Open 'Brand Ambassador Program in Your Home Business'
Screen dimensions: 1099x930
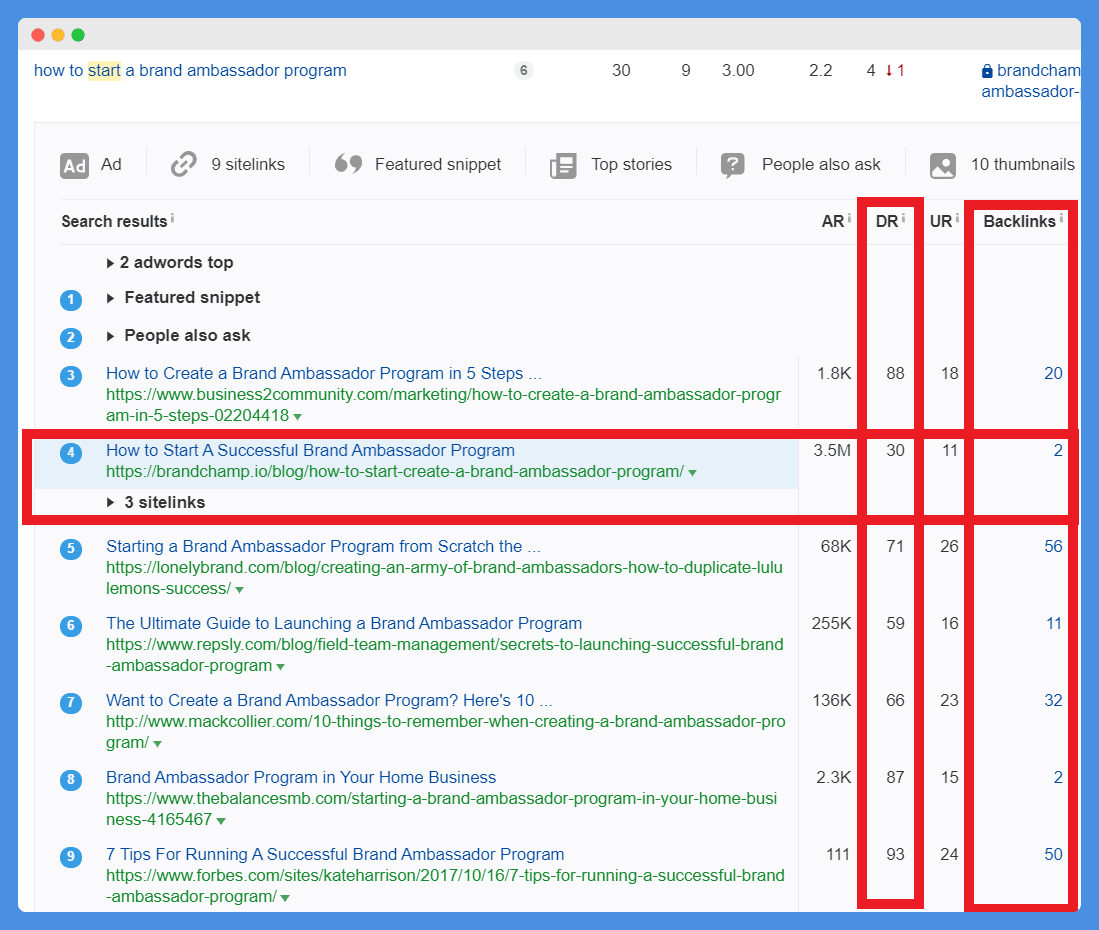(x=301, y=778)
